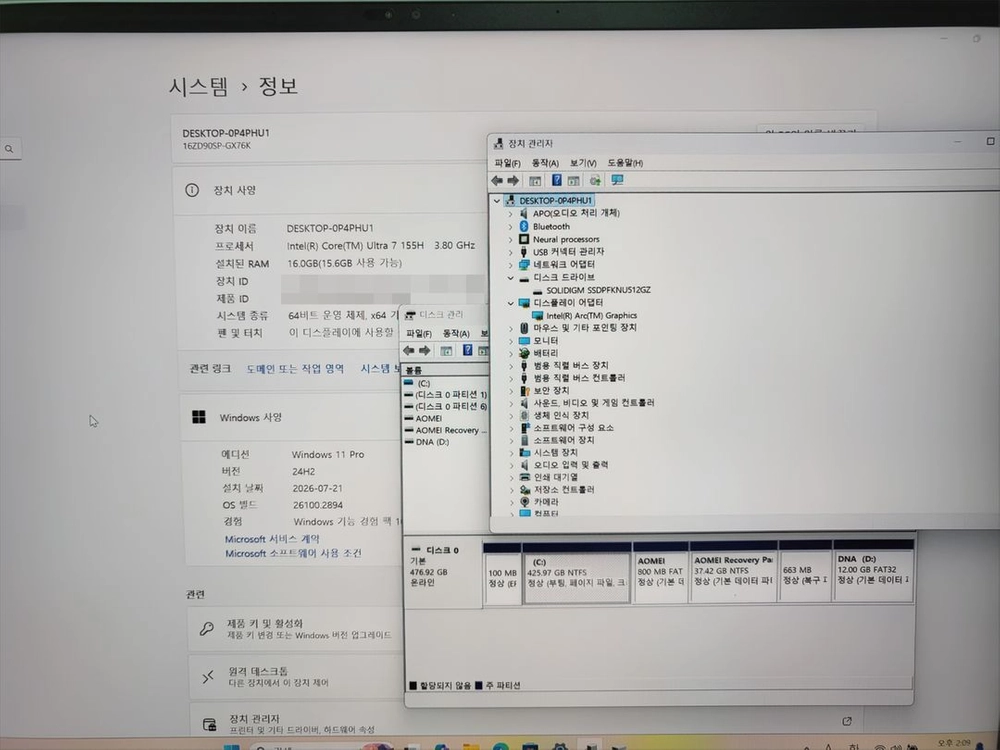Collapse 디스크 드라이브 chevron
This screenshot has width=1000, height=750.
tap(510, 277)
